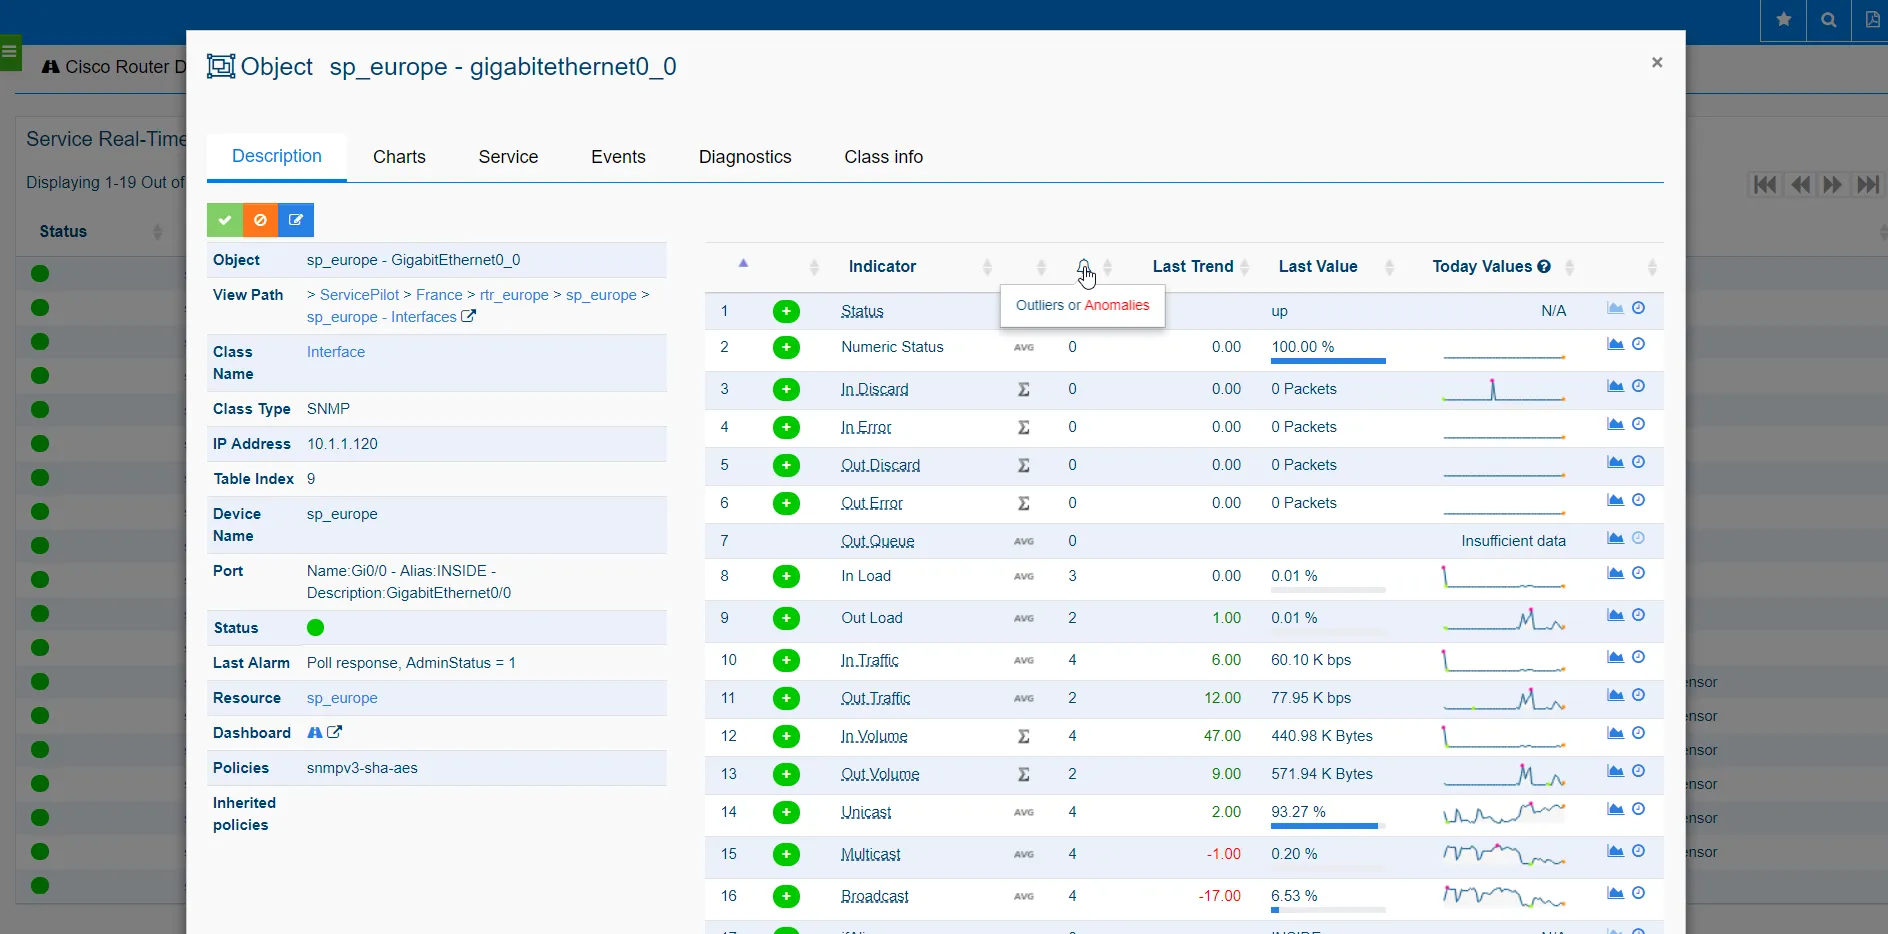Switch to the Diagnostics tab

(745, 157)
